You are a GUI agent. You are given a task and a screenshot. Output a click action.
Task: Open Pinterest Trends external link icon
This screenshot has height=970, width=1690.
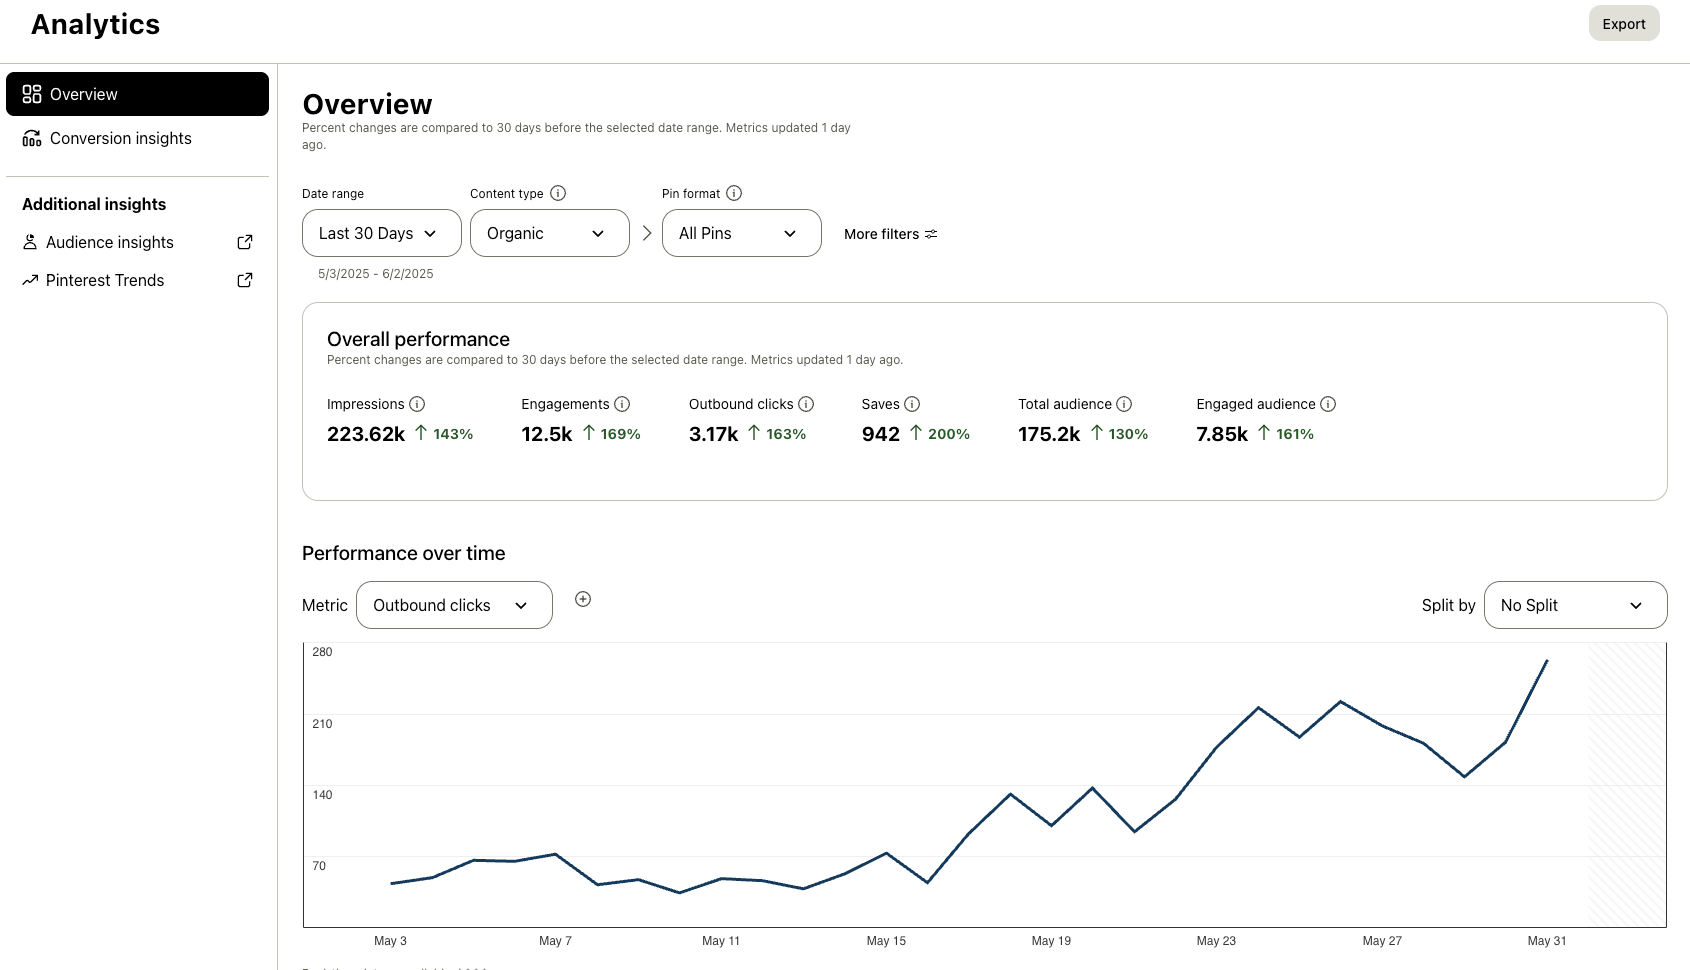[x=244, y=280]
